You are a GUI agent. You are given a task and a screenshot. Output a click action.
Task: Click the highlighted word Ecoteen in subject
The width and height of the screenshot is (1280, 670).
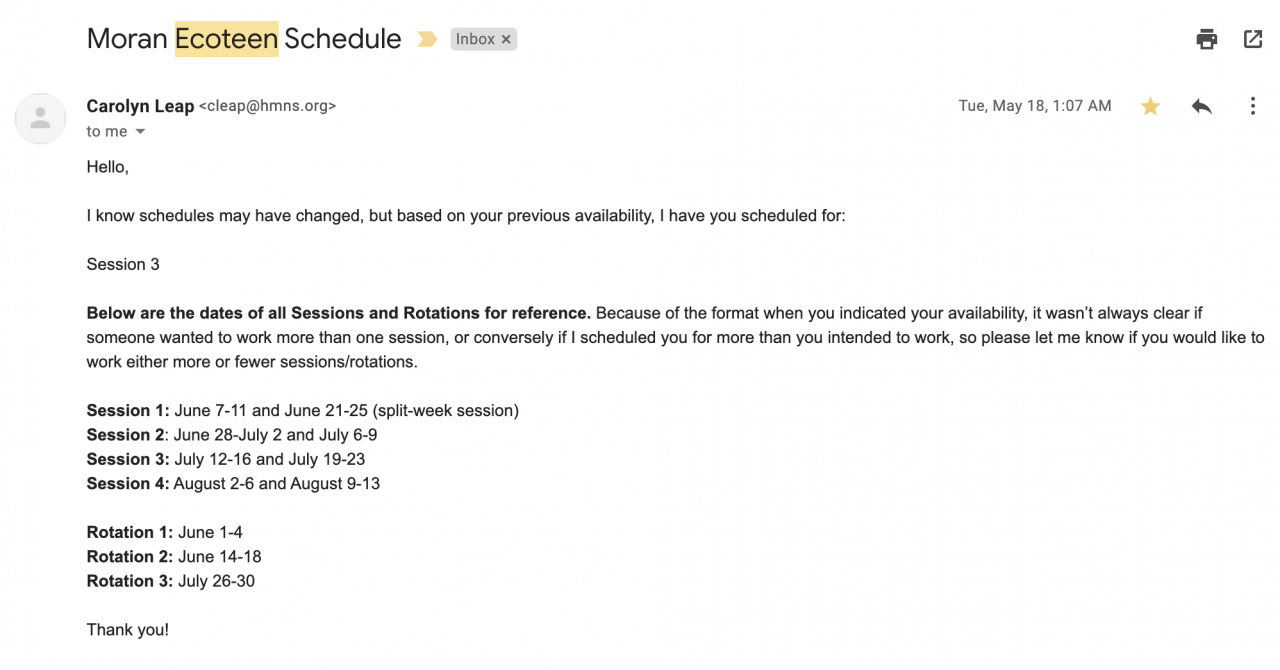tap(226, 40)
